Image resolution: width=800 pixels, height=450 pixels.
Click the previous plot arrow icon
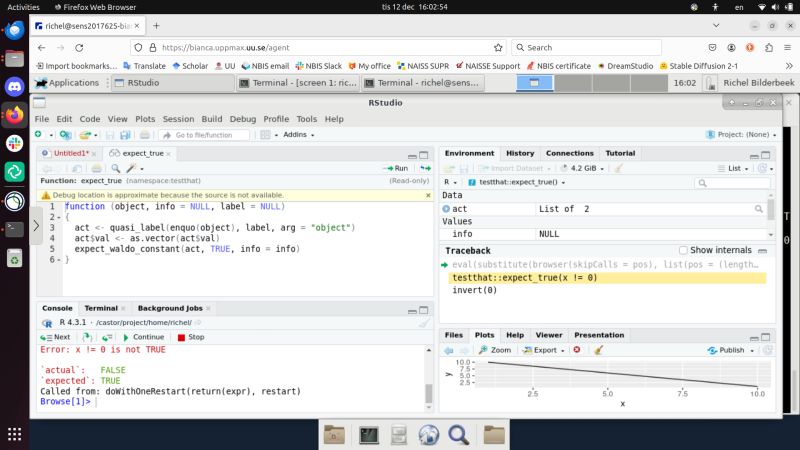click(449, 350)
